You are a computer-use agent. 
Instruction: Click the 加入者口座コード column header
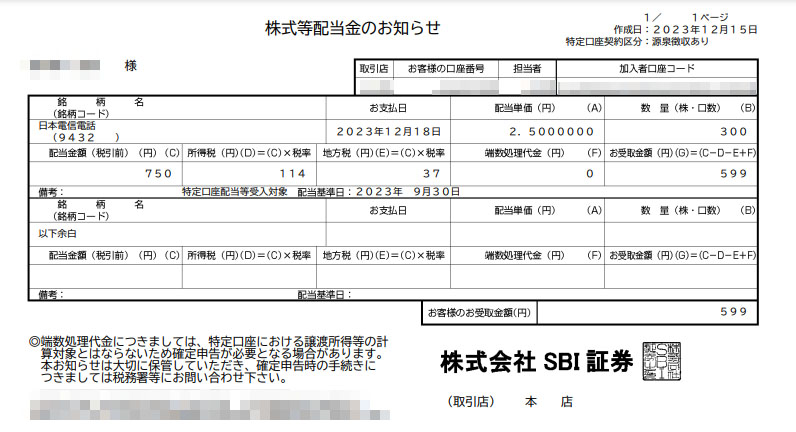(656, 69)
